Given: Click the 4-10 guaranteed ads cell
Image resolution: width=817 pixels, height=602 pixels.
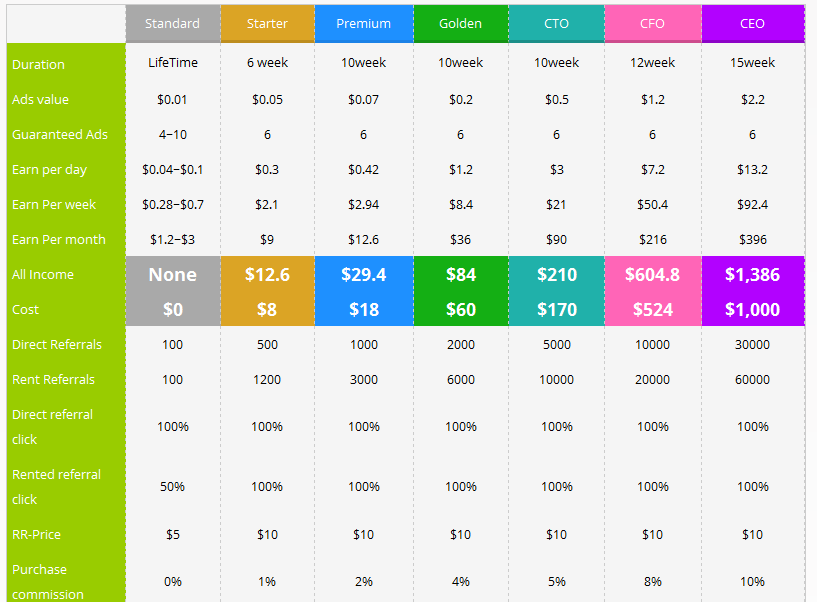Looking at the screenshot, I should pos(172,134).
